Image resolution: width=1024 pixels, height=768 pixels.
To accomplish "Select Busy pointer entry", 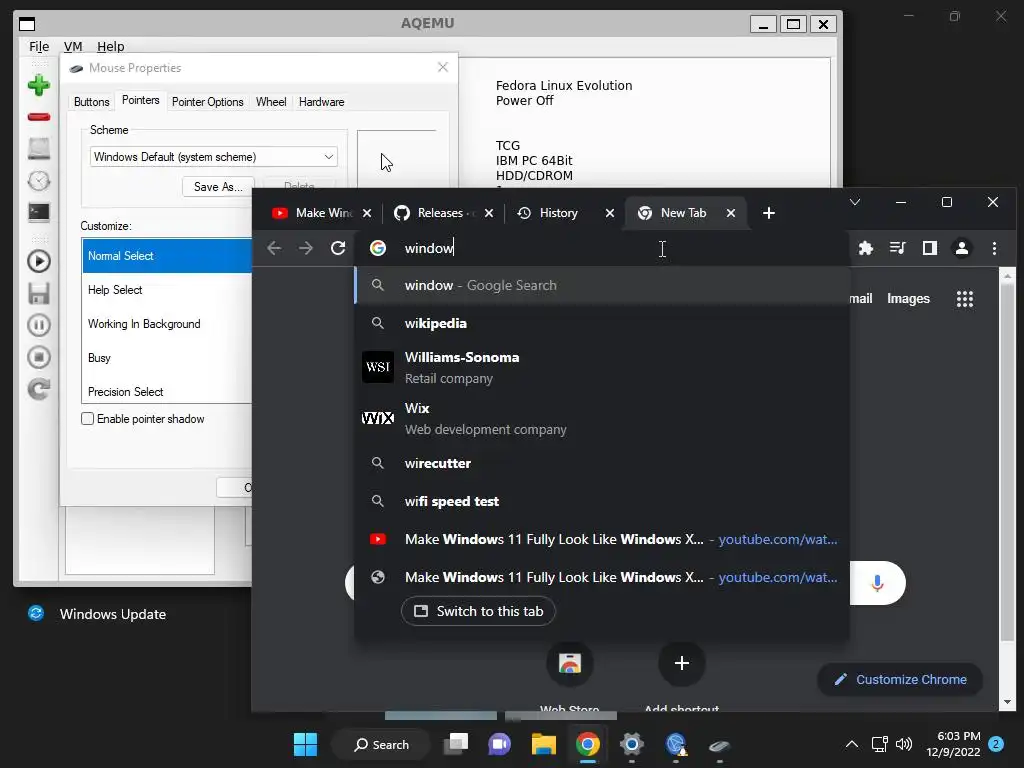I will click(x=167, y=358).
